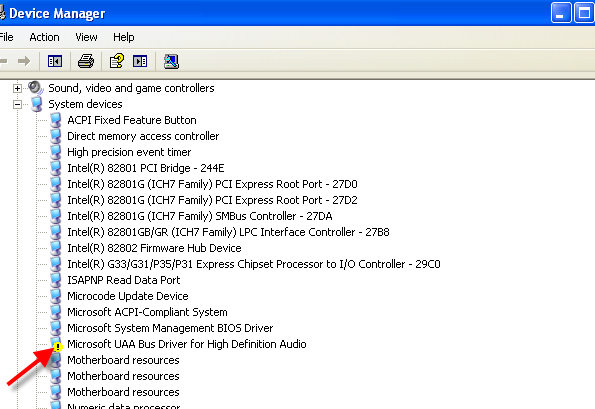Maximize the Device Manager window
The width and height of the screenshot is (595, 409).
[x=584, y=13]
